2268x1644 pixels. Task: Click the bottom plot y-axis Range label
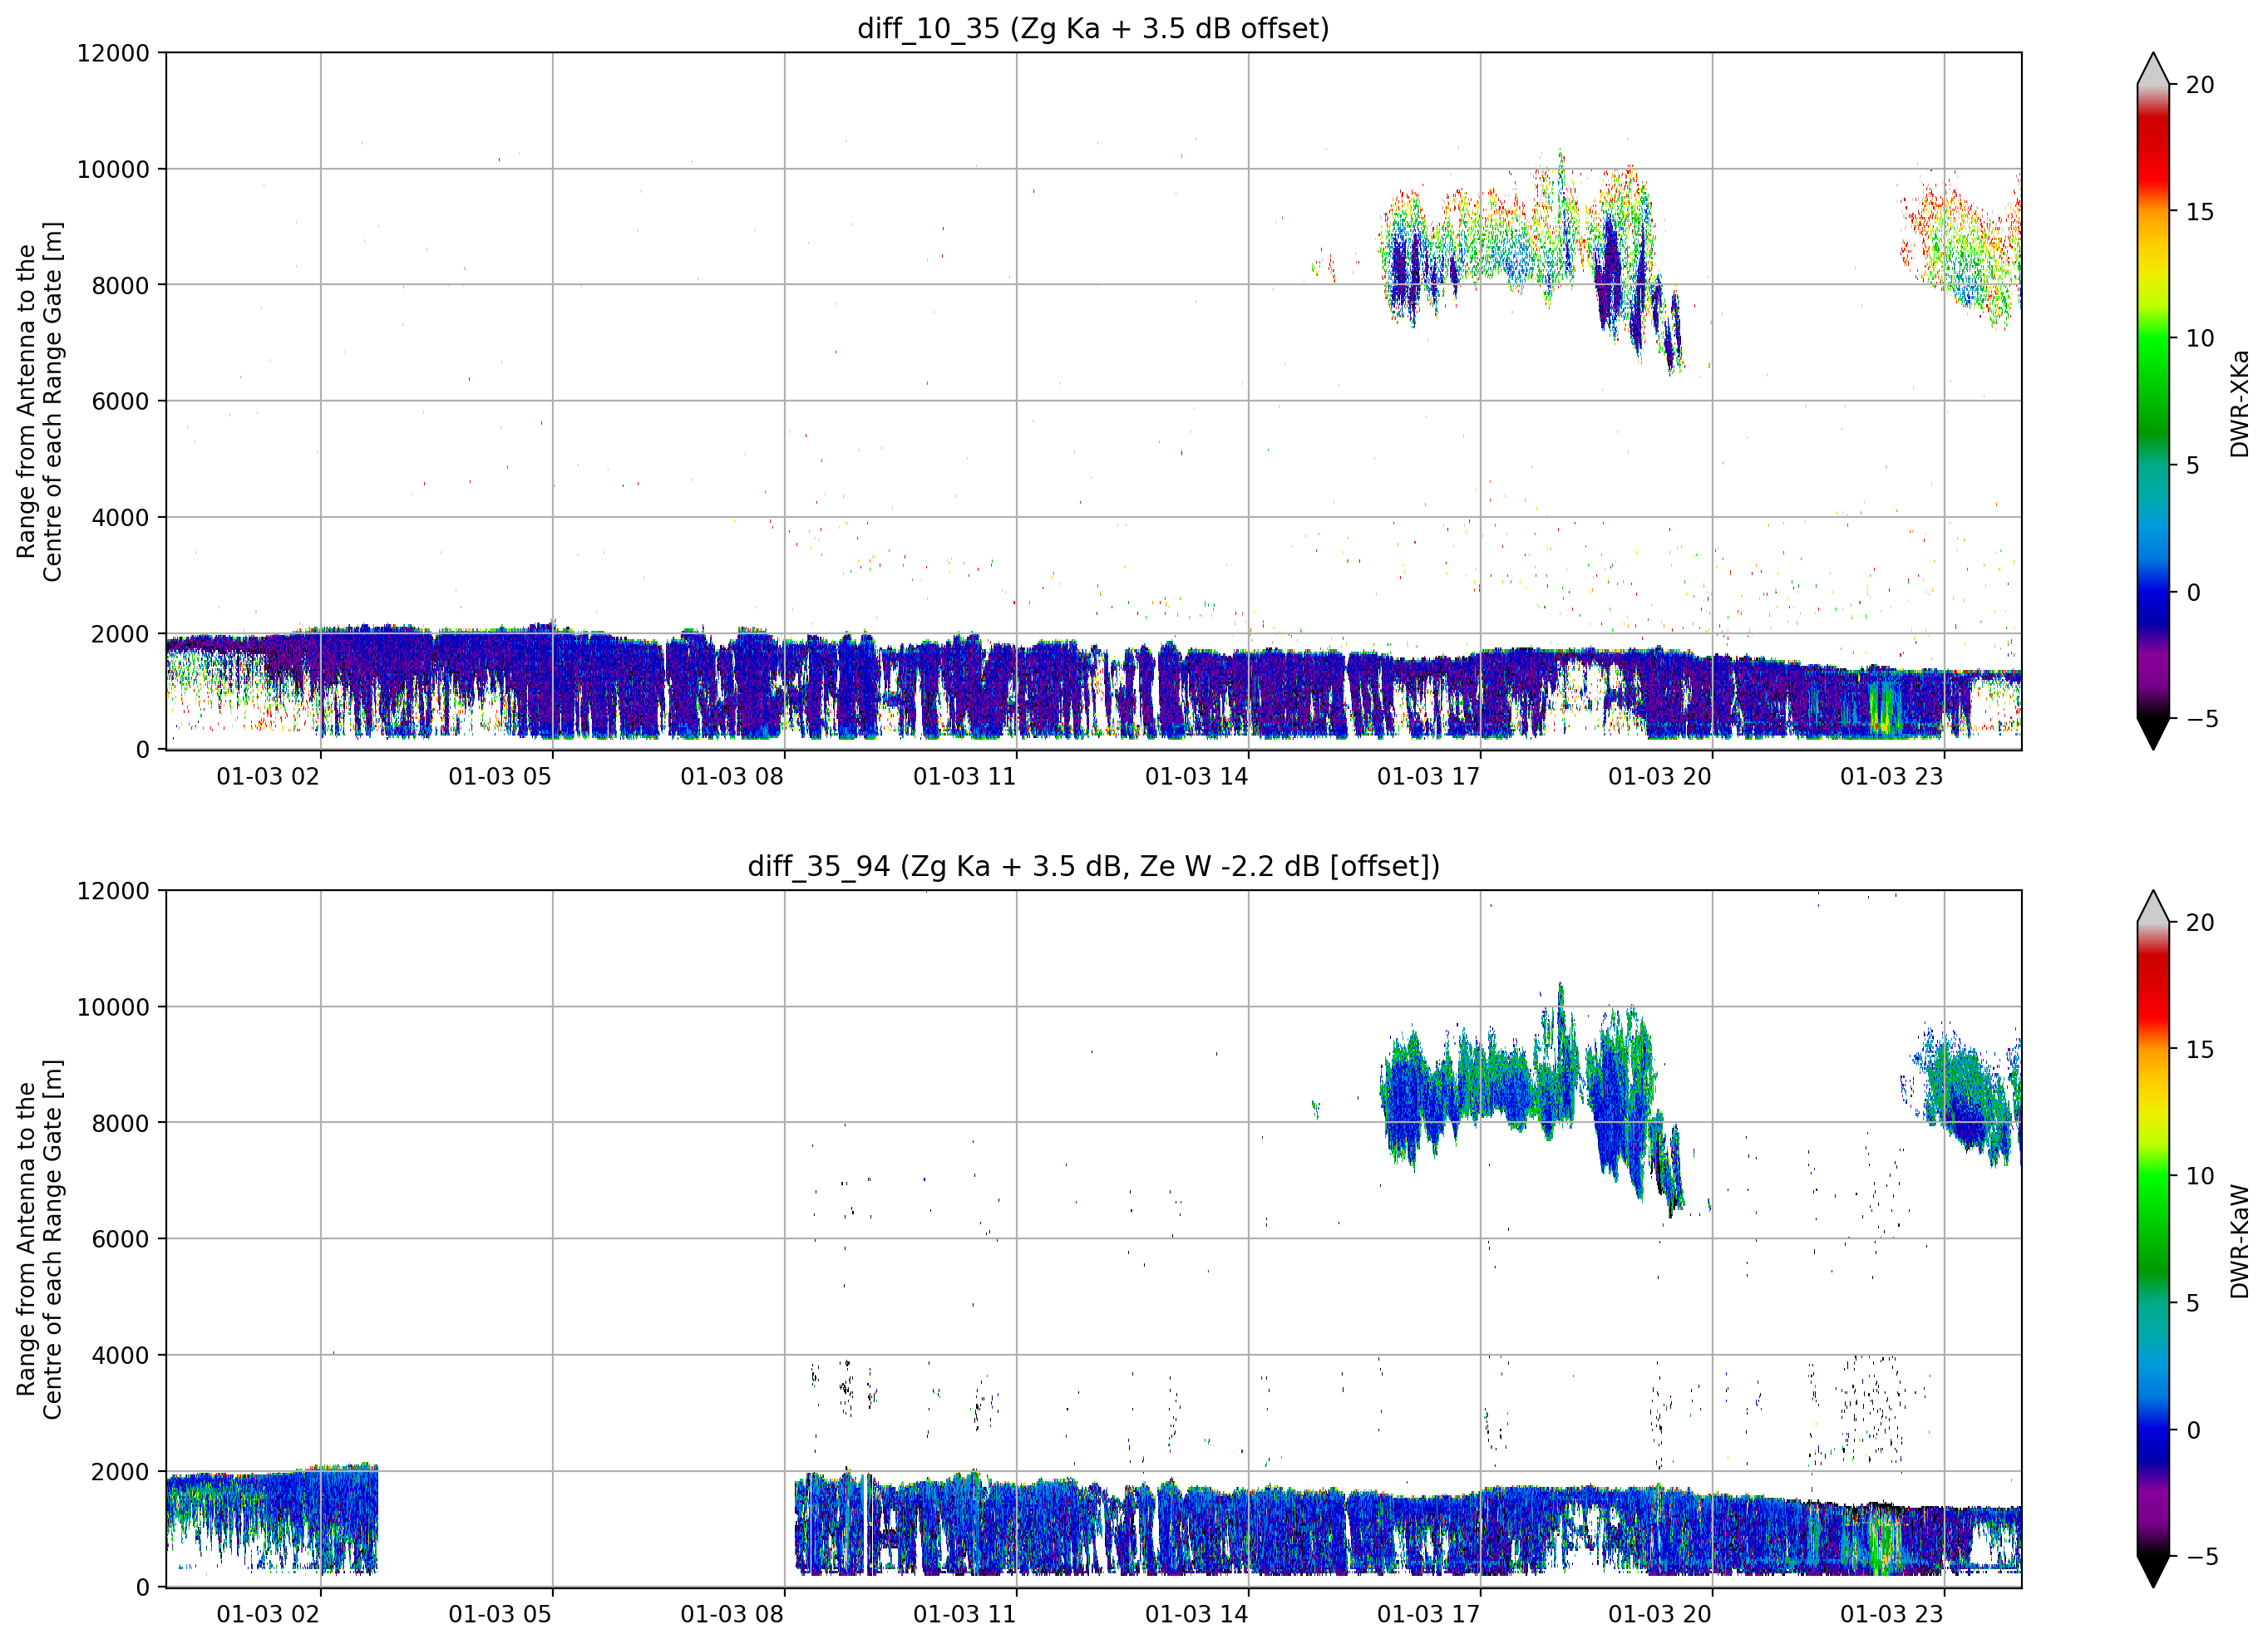coord(39,1239)
